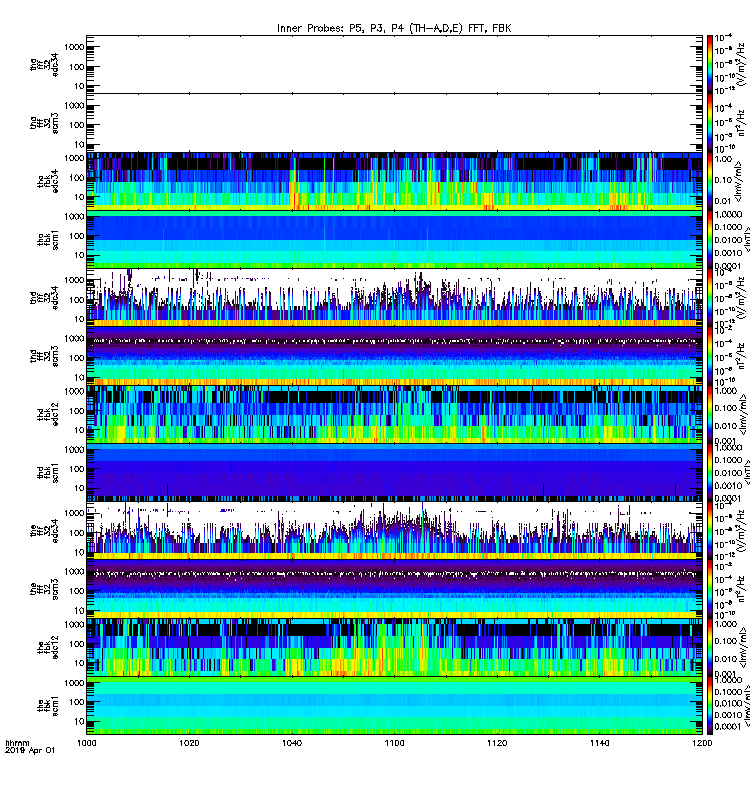This screenshot has height=800, width=750.
Task: Click the 'thd fbk scm1' y-axis label
Action: click(48, 472)
